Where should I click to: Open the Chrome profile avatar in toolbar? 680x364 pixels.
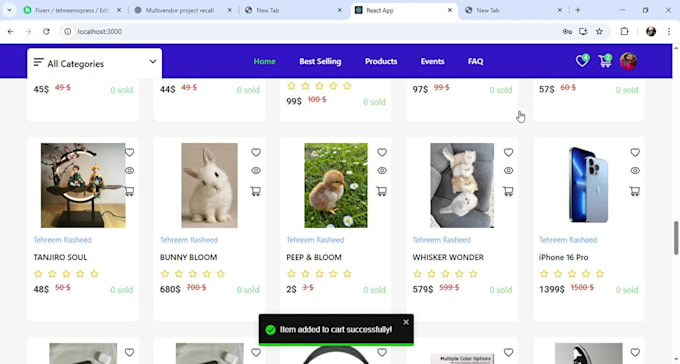tap(651, 31)
